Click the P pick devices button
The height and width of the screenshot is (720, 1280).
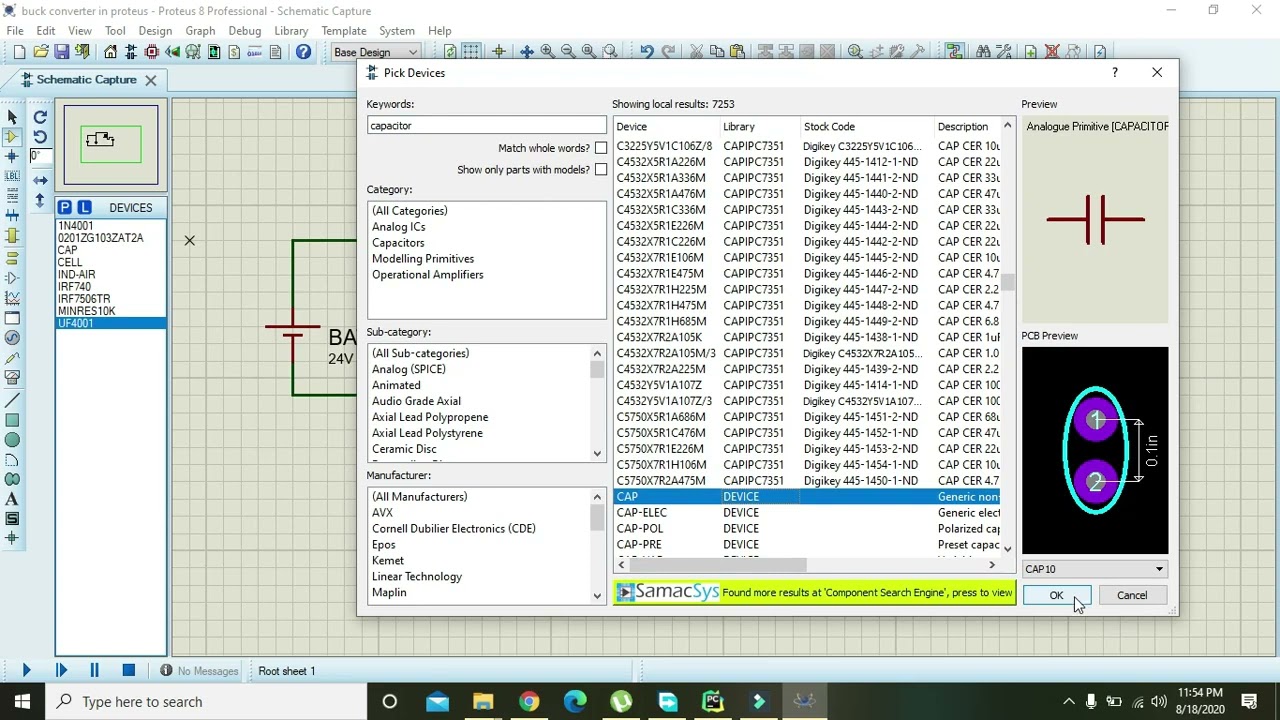tap(65, 207)
